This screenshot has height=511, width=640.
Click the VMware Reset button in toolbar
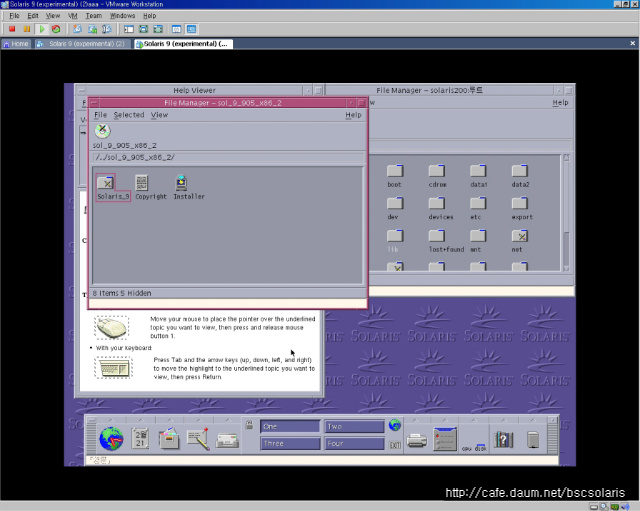point(56,29)
